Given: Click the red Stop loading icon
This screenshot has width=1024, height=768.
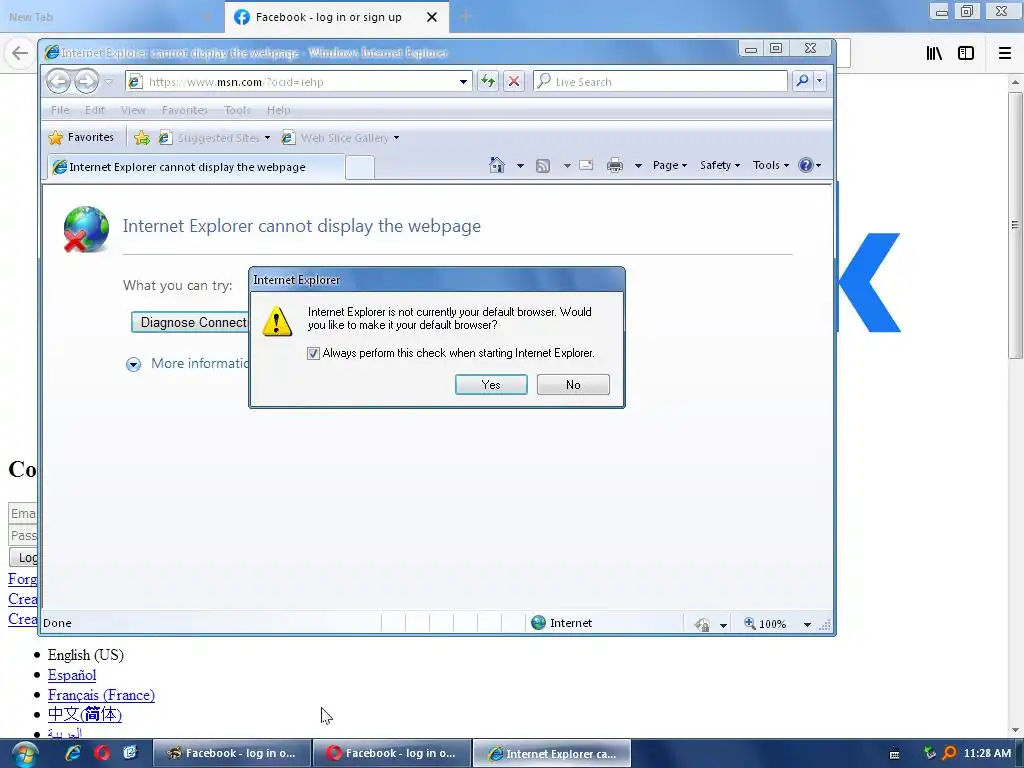Looking at the screenshot, I should pos(514,82).
